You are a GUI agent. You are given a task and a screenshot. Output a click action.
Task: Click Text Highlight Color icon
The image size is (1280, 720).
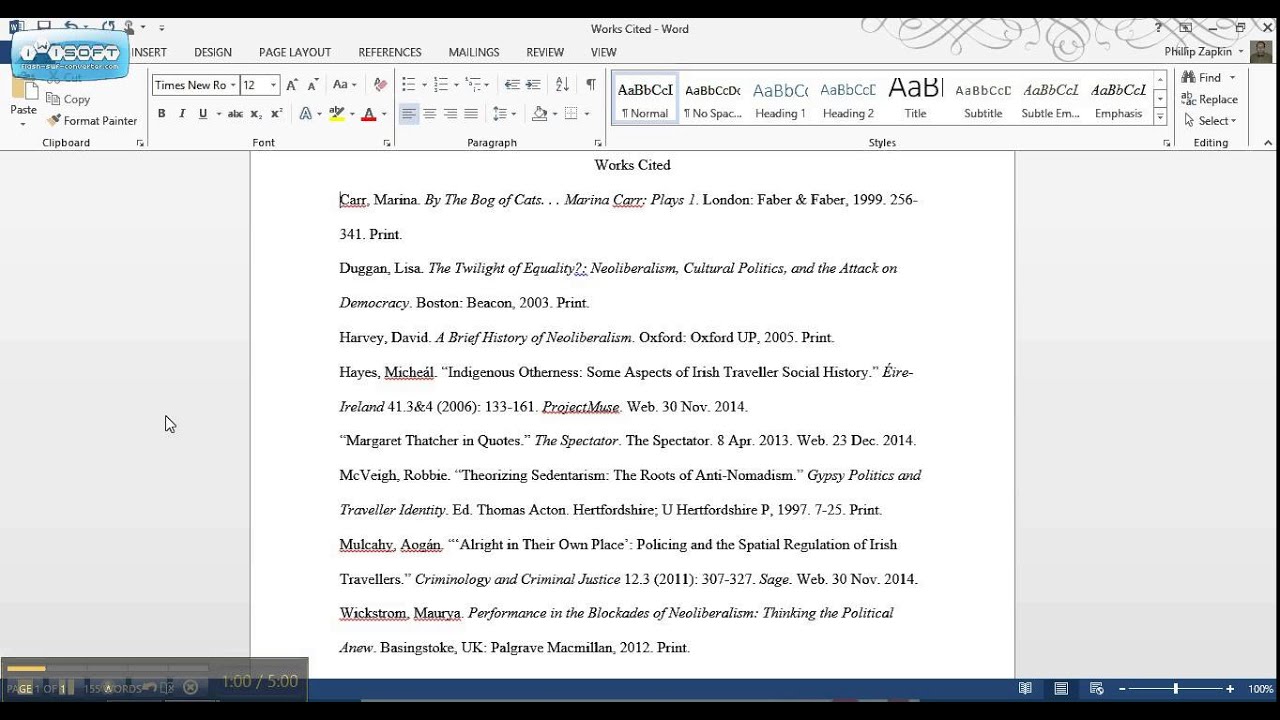337,114
